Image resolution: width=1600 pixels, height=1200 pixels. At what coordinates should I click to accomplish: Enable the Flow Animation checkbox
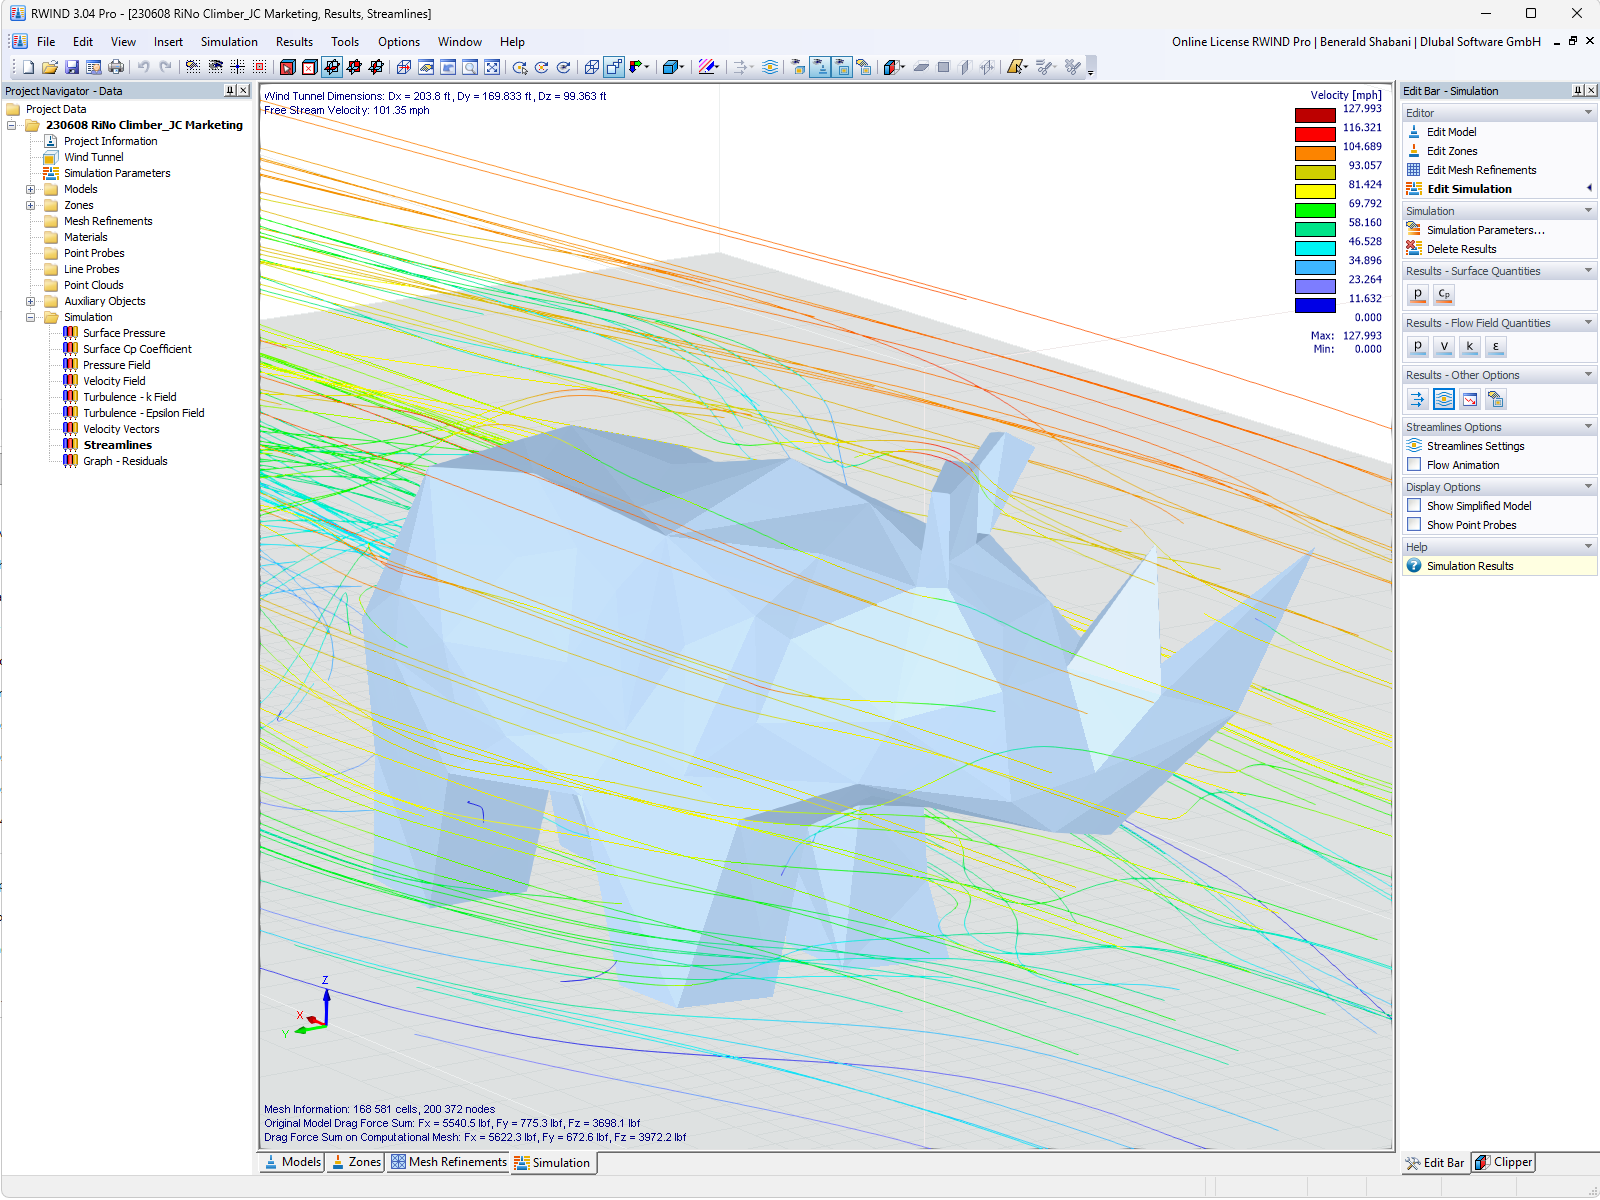tap(1414, 464)
